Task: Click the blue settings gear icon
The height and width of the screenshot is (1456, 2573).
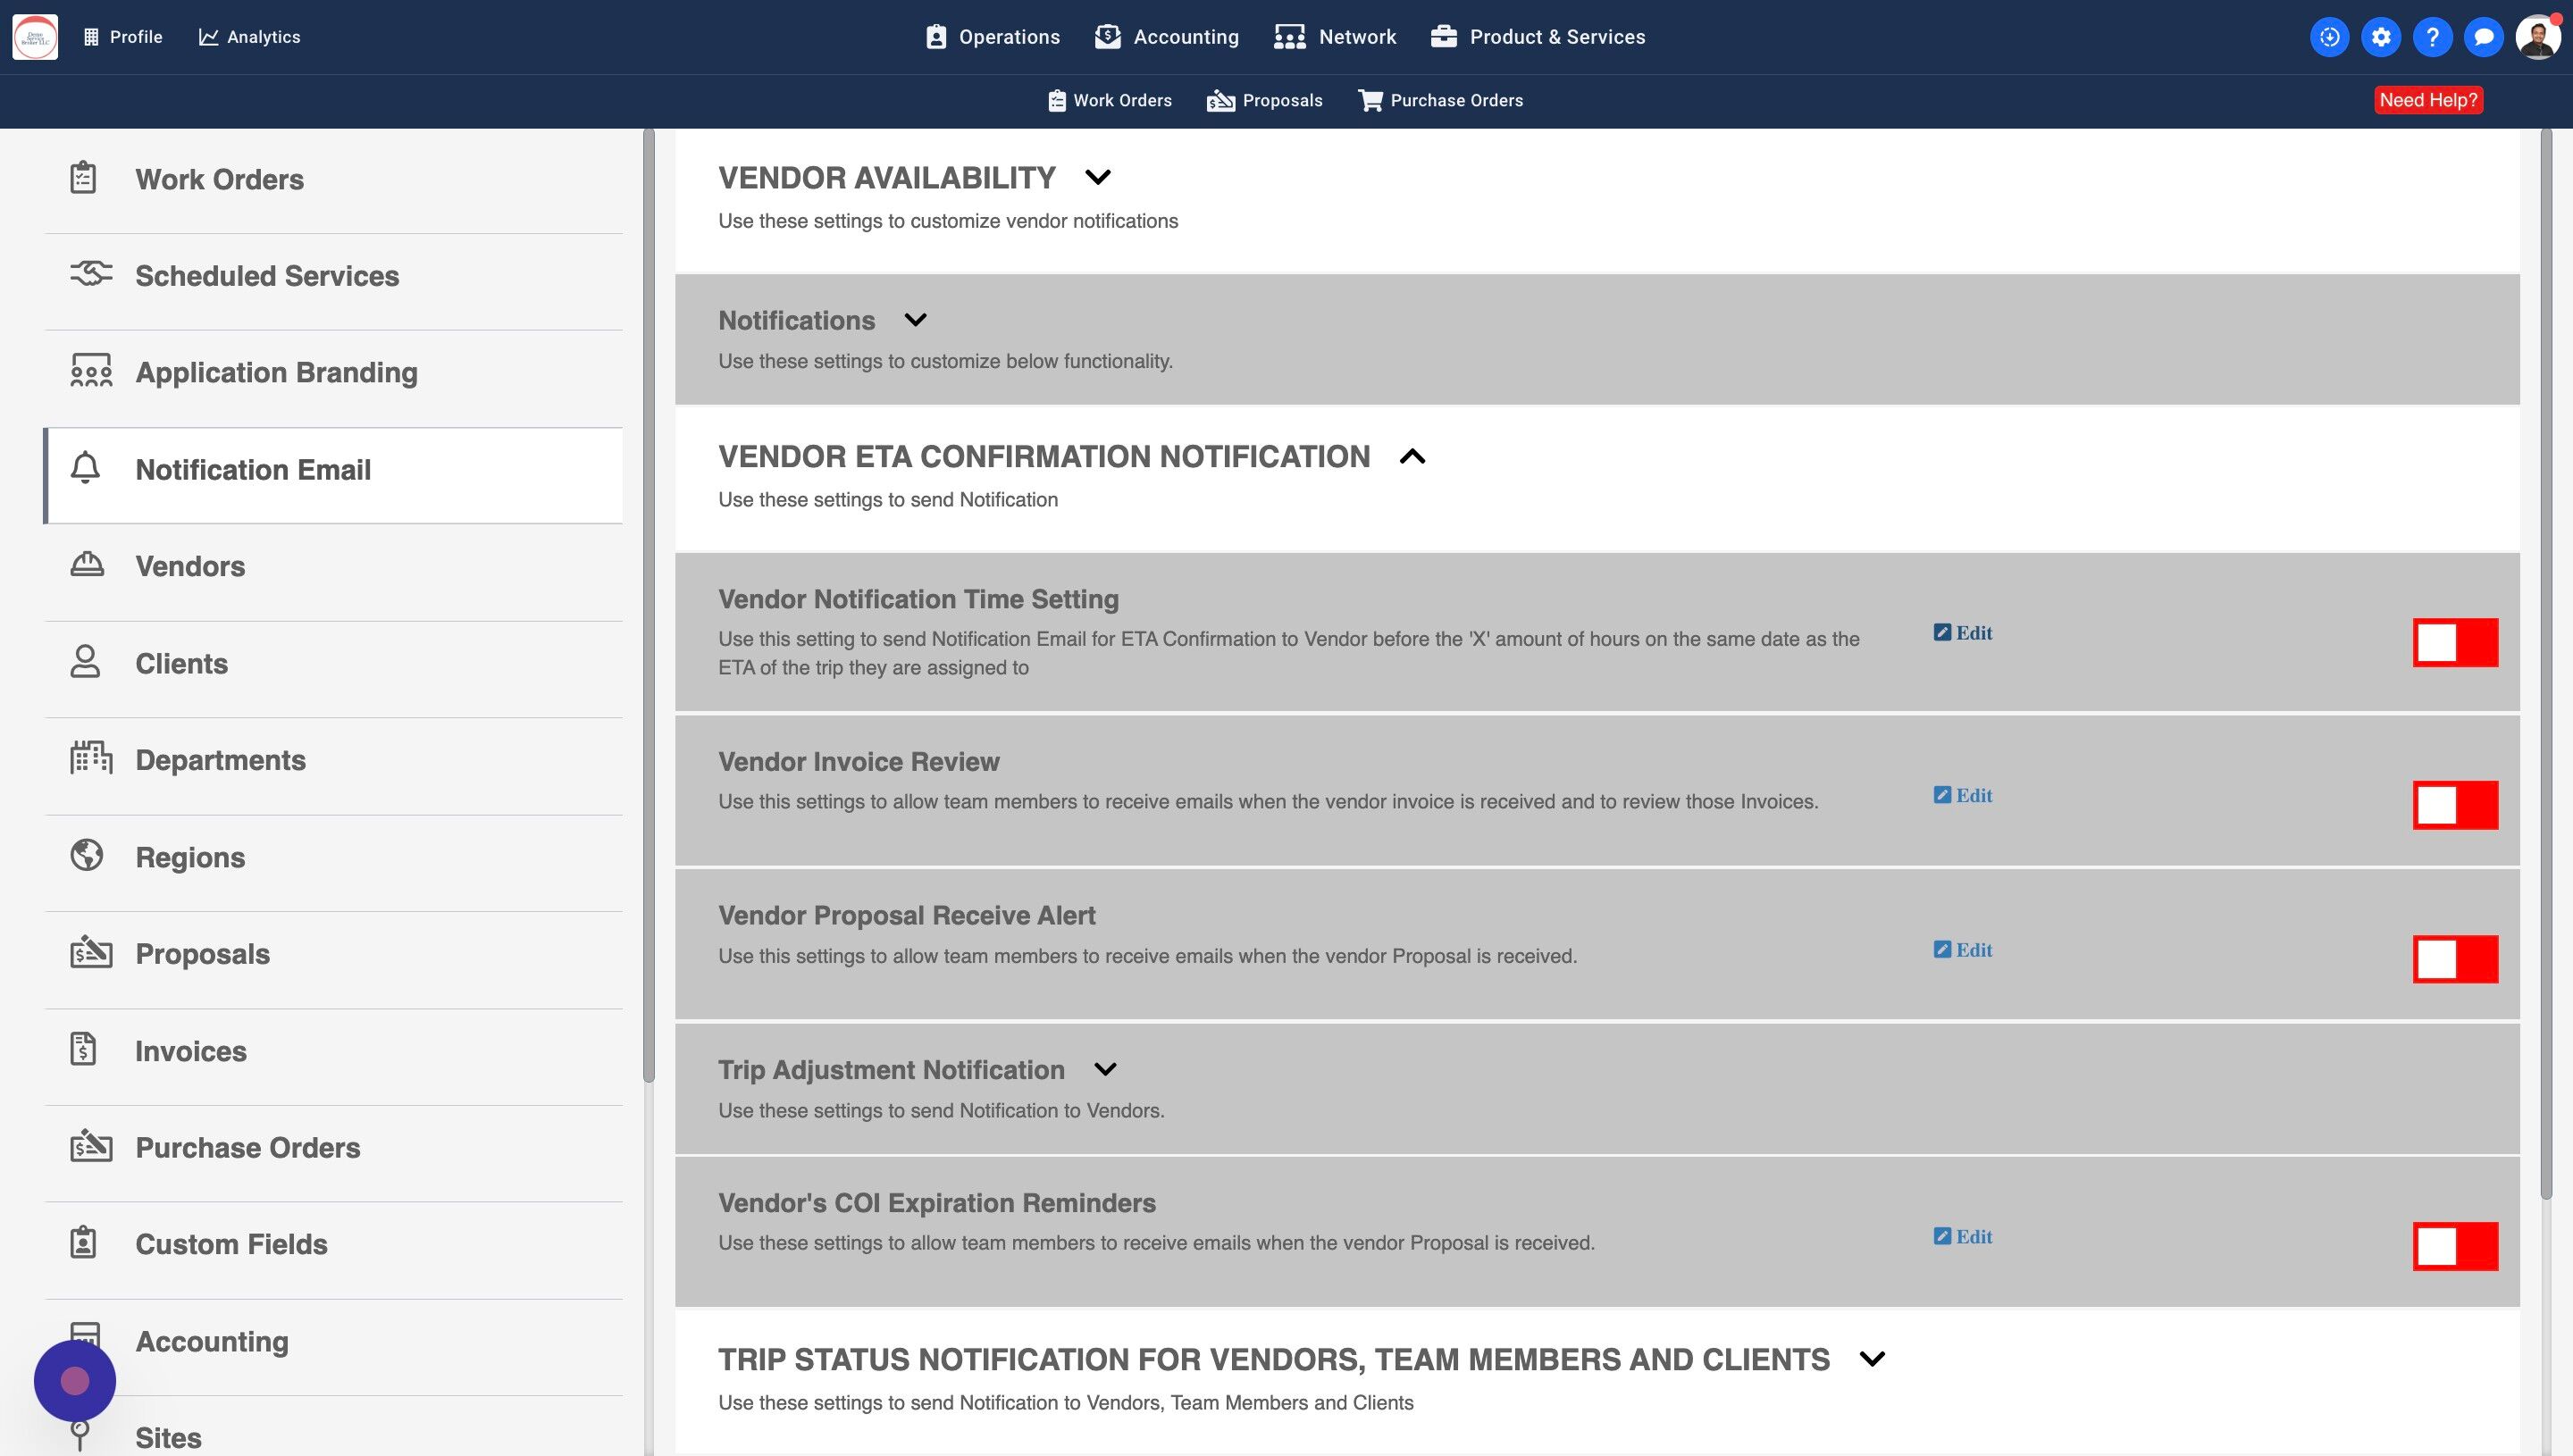Action: pyautogui.click(x=2381, y=37)
